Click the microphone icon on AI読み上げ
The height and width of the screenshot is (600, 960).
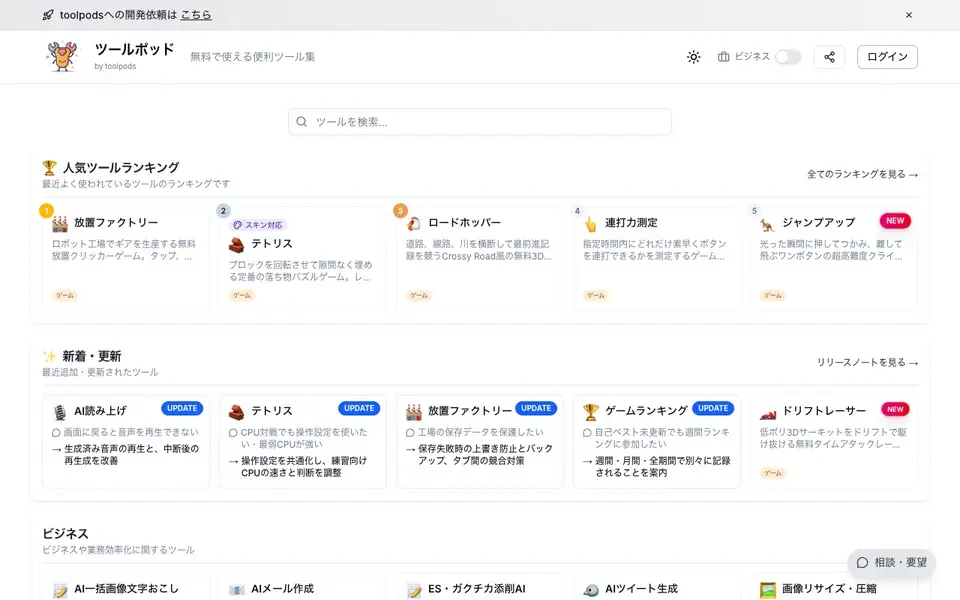point(60,412)
